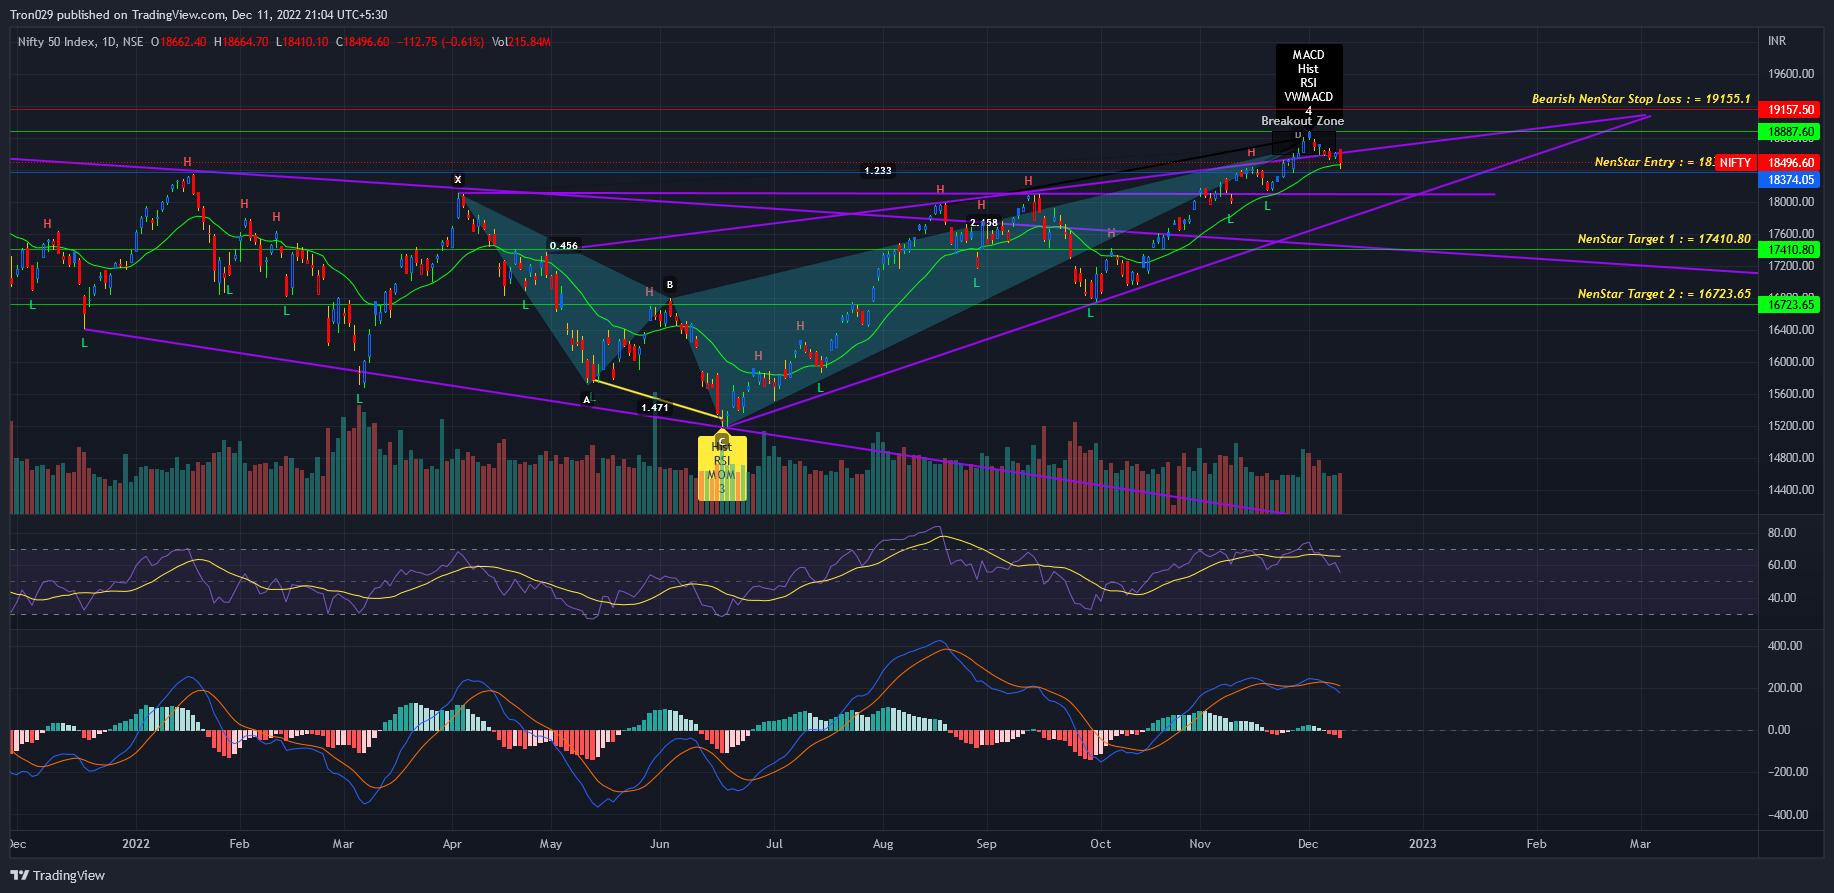Select the NenStar Target 1 label

(1664, 239)
